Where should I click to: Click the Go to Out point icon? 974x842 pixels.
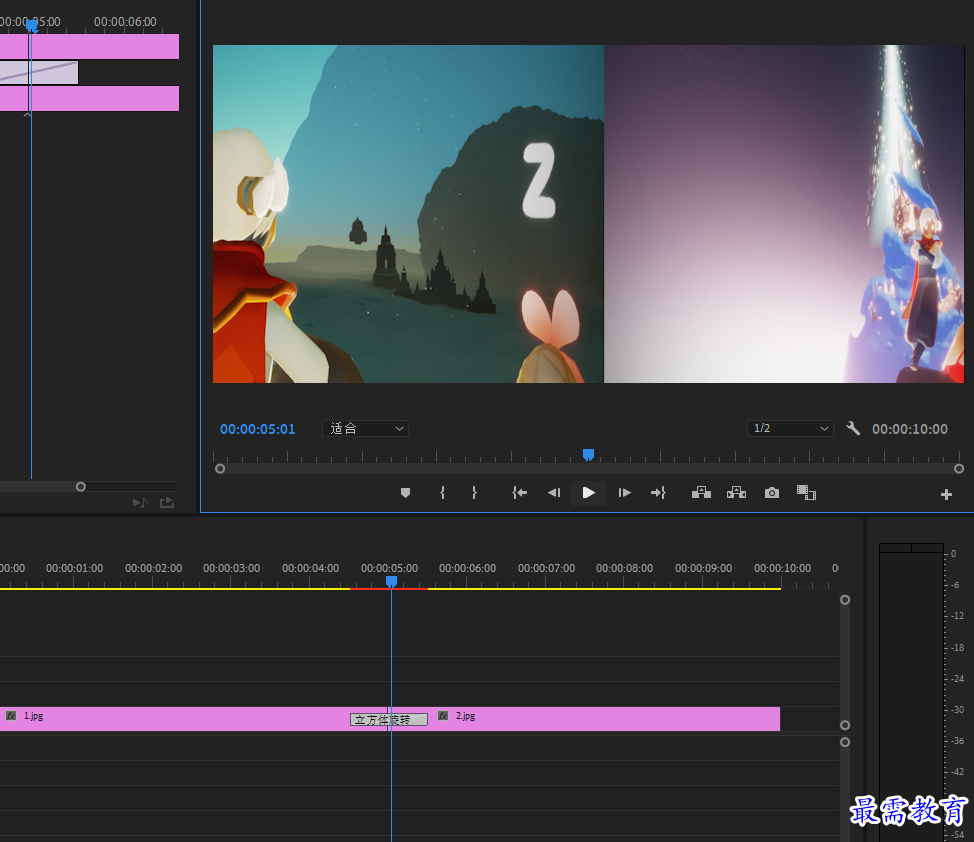point(658,493)
